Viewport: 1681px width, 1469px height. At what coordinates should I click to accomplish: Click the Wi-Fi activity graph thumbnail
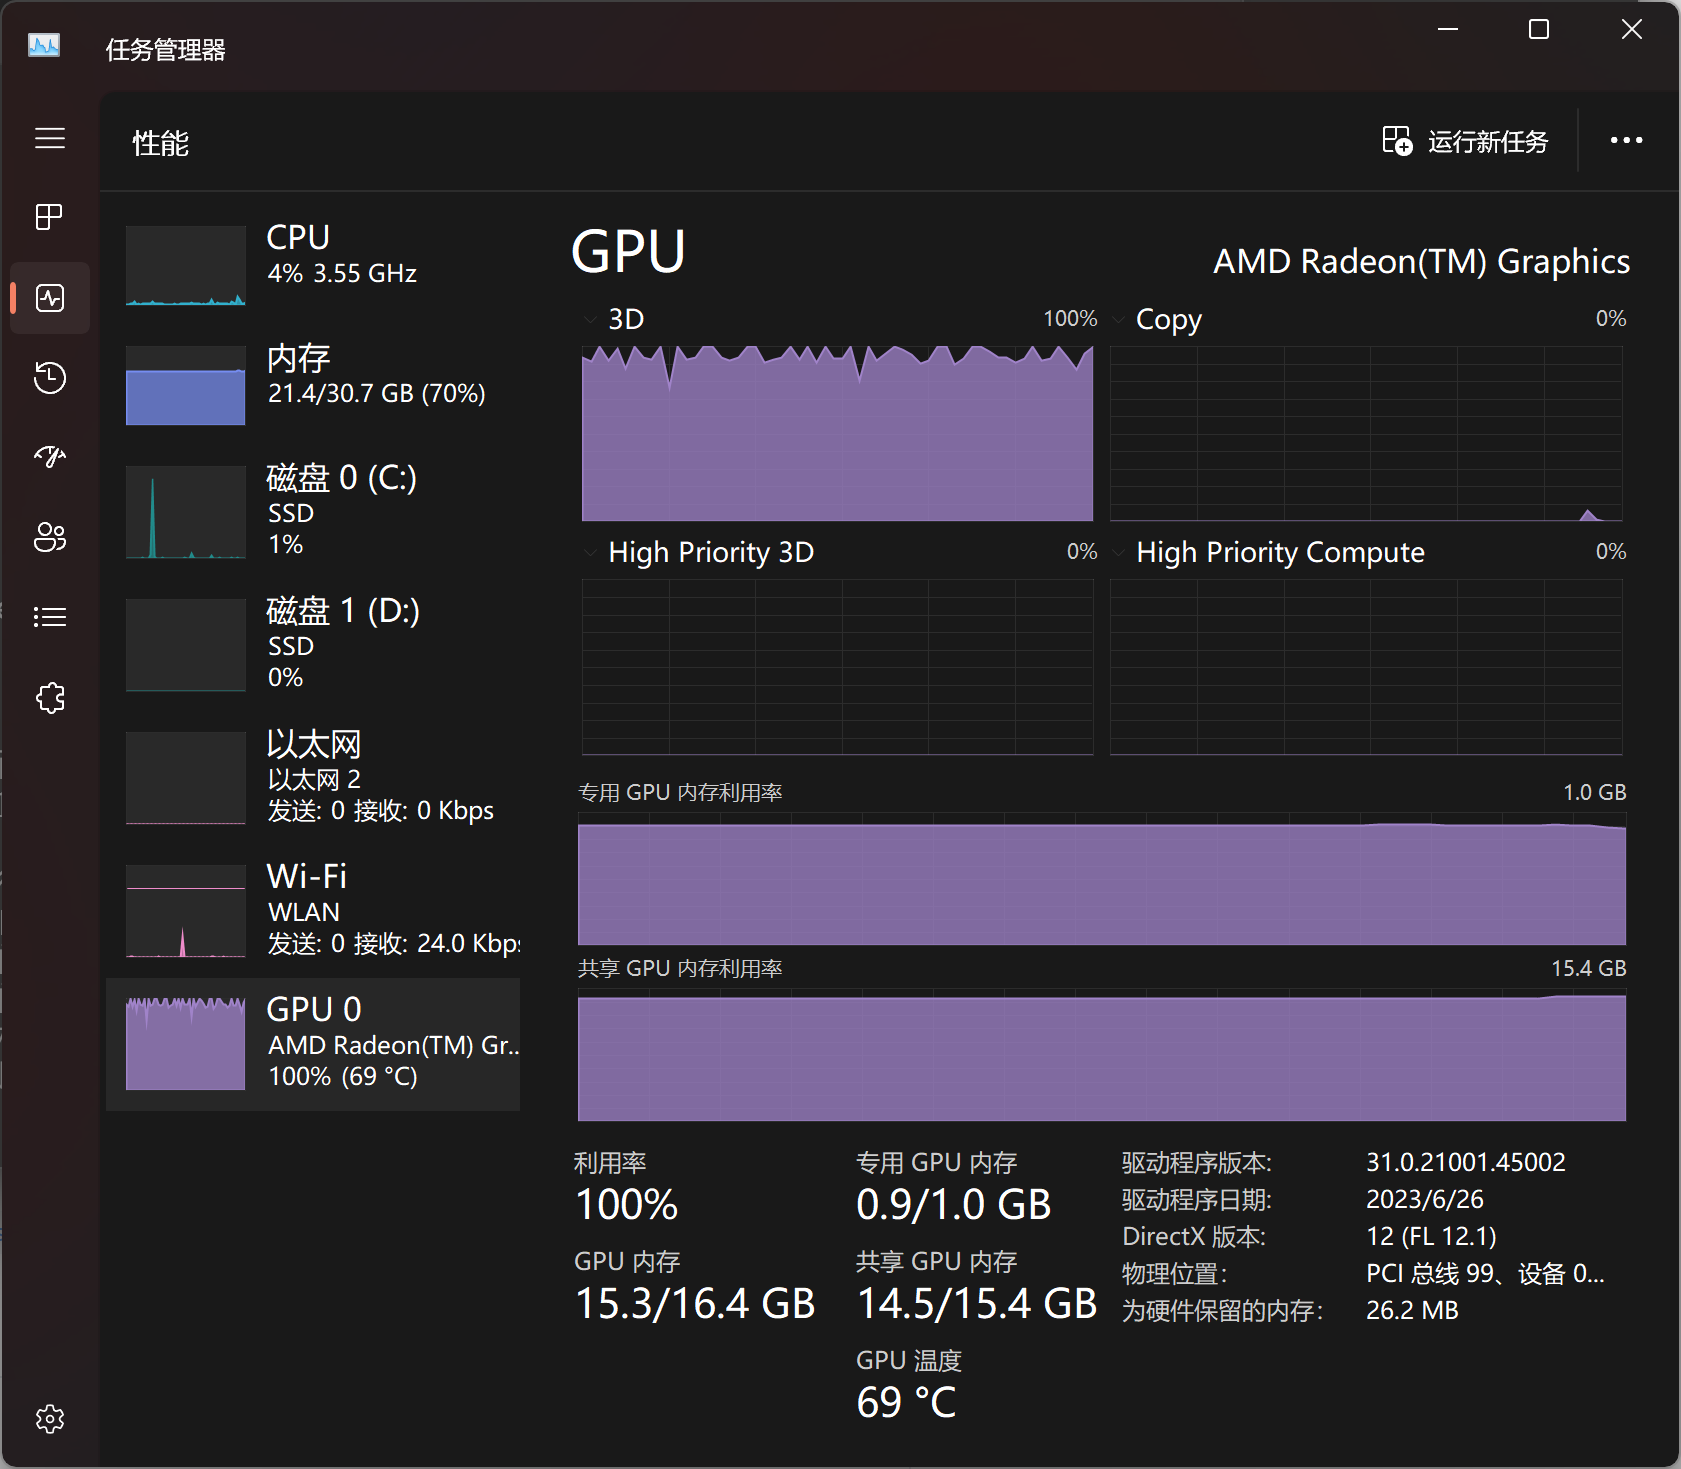tap(186, 911)
